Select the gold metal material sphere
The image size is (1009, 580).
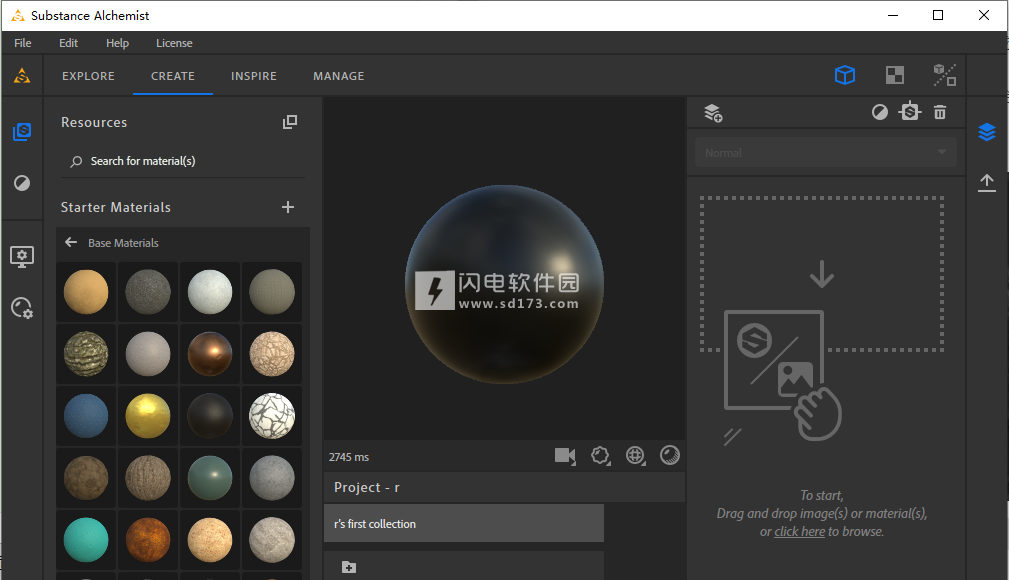coord(148,416)
